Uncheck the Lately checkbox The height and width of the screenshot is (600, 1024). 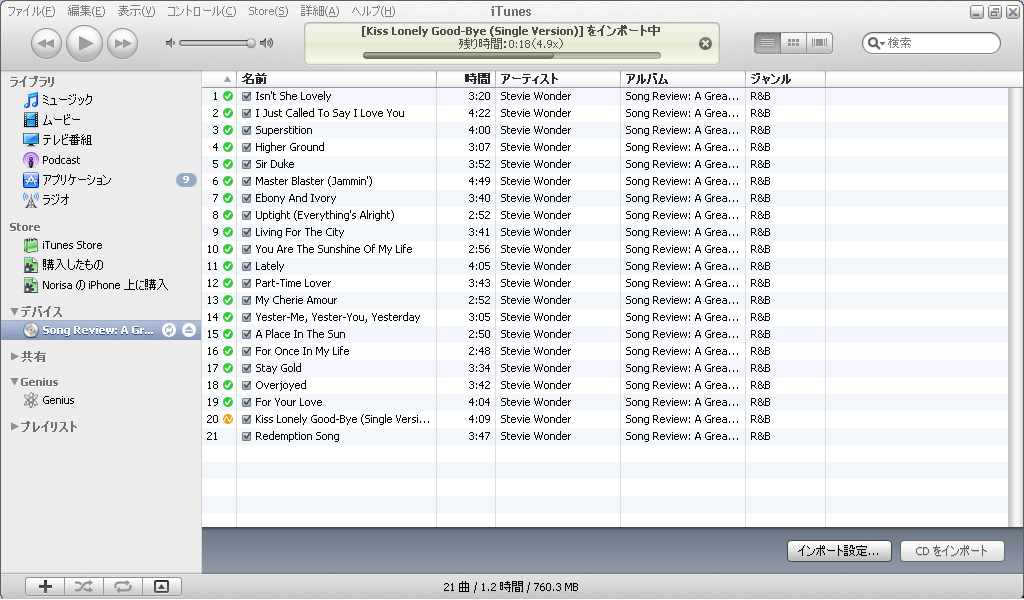[x=247, y=266]
